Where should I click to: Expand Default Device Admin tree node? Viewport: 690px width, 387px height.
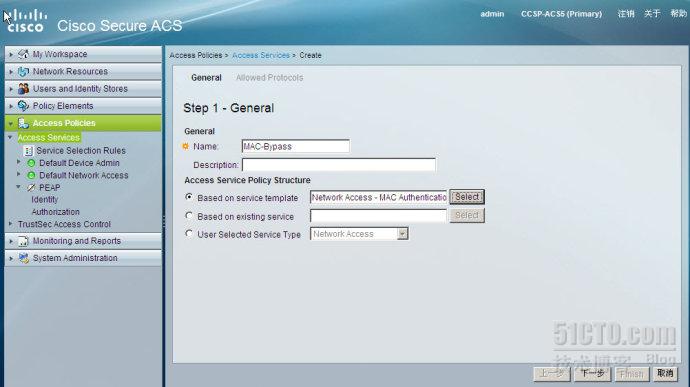click(18, 162)
